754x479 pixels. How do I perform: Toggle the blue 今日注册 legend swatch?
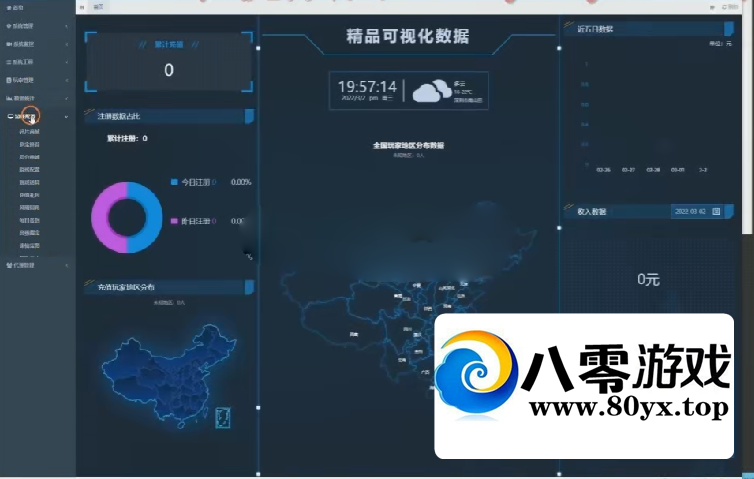[174, 182]
